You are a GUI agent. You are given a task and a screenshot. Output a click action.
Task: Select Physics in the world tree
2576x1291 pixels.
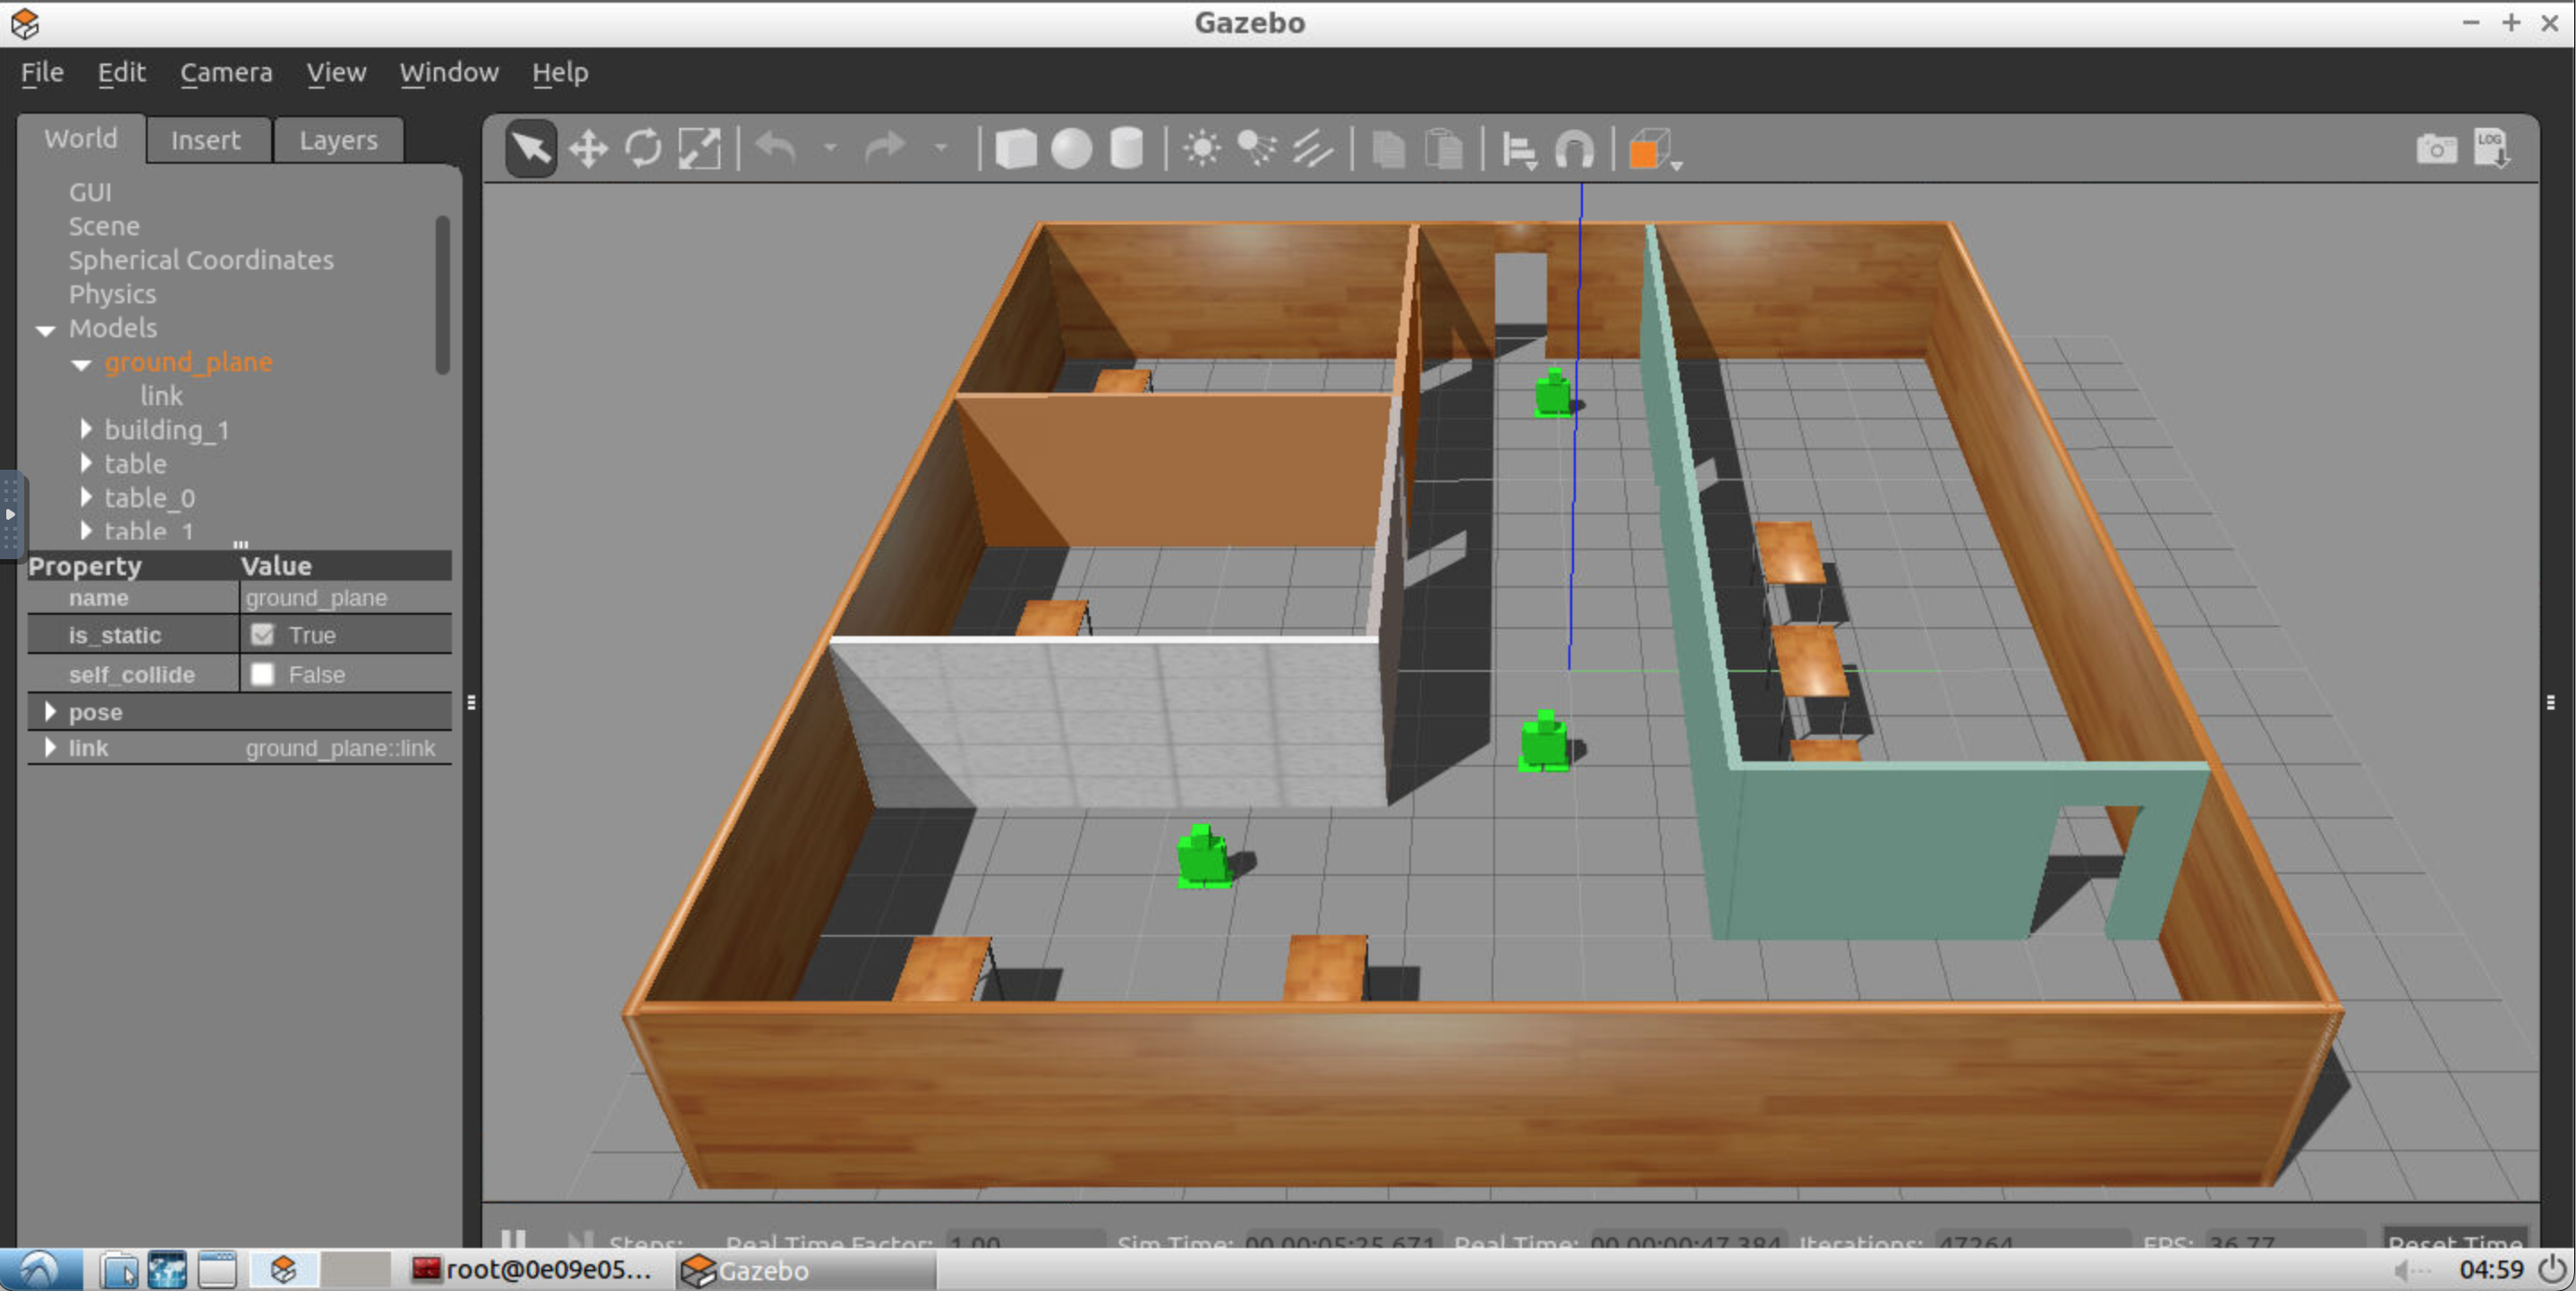click(x=112, y=294)
